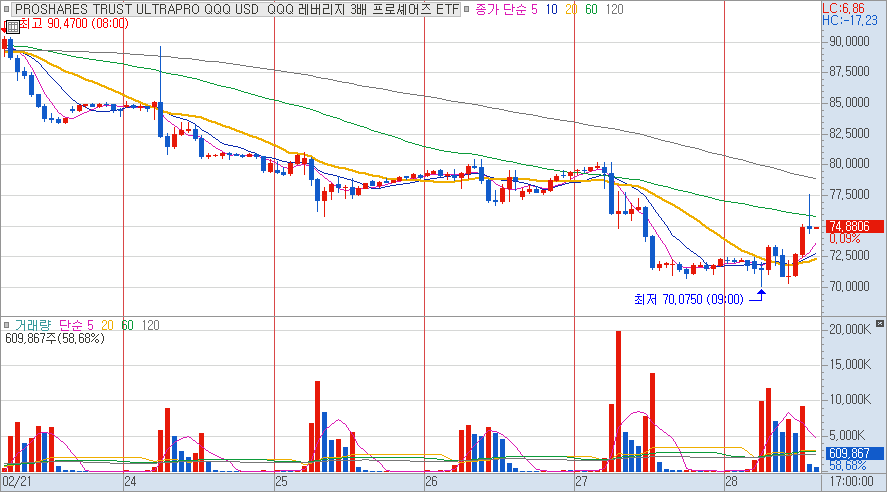Image resolution: width=887 pixels, height=492 pixels.
Task: Close the volume panel with its X icon
Action: pyautogui.click(x=880, y=323)
